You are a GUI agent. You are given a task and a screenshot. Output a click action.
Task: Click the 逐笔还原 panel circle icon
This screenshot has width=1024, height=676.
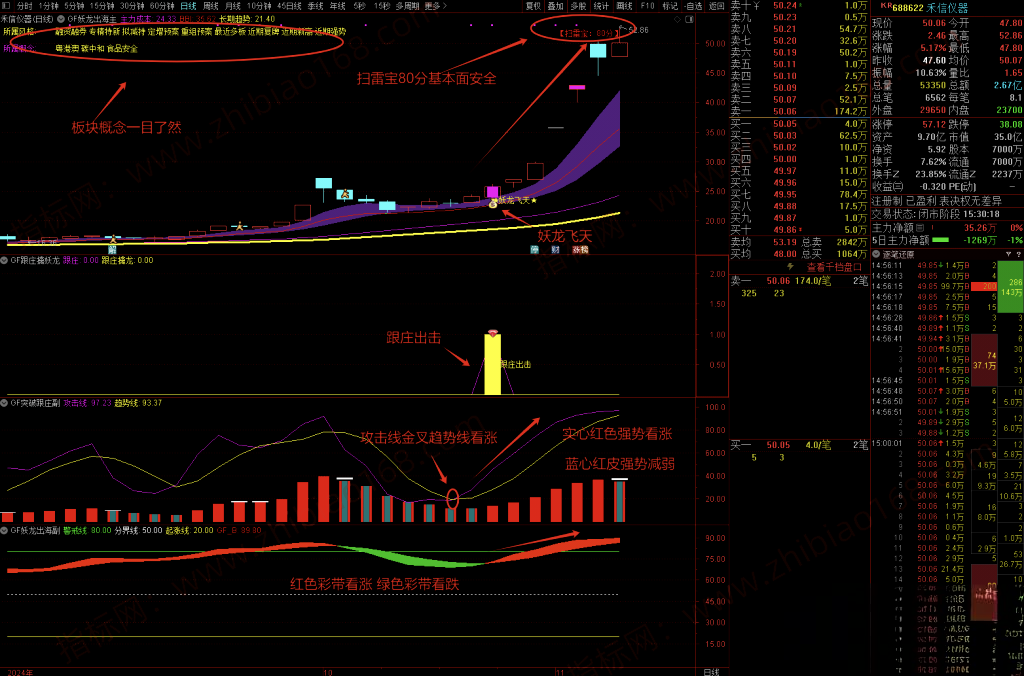pos(875,254)
